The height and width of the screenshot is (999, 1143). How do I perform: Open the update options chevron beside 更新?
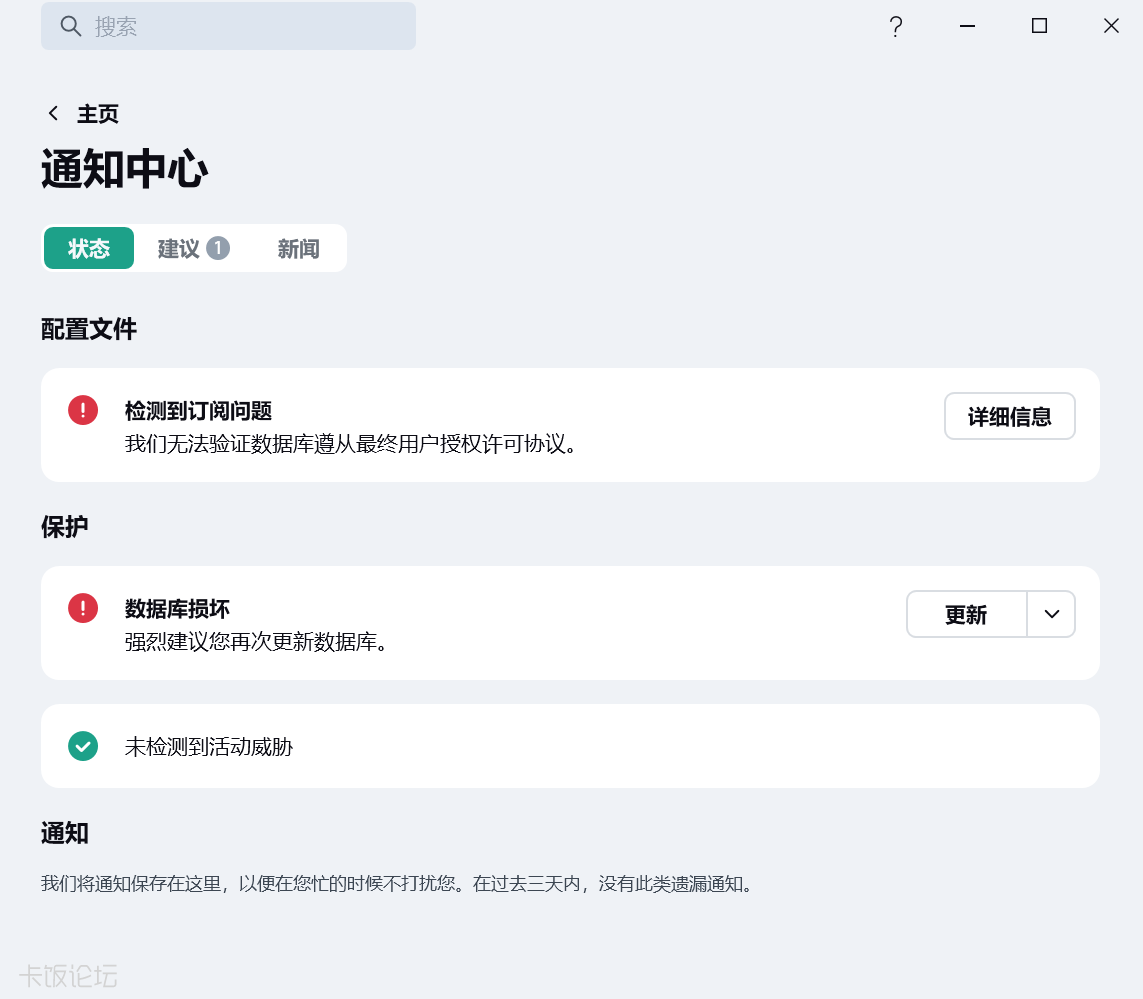tap(1051, 614)
